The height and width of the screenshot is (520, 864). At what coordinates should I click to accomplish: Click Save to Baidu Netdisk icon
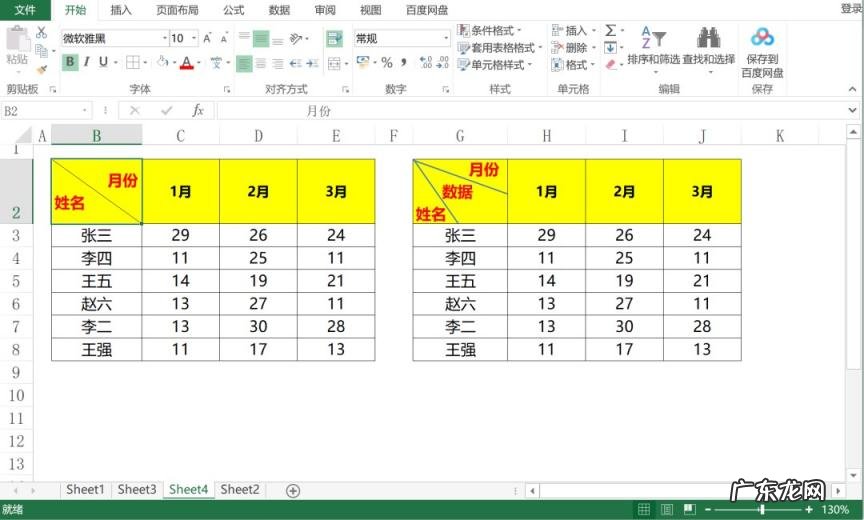coord(762,38)
